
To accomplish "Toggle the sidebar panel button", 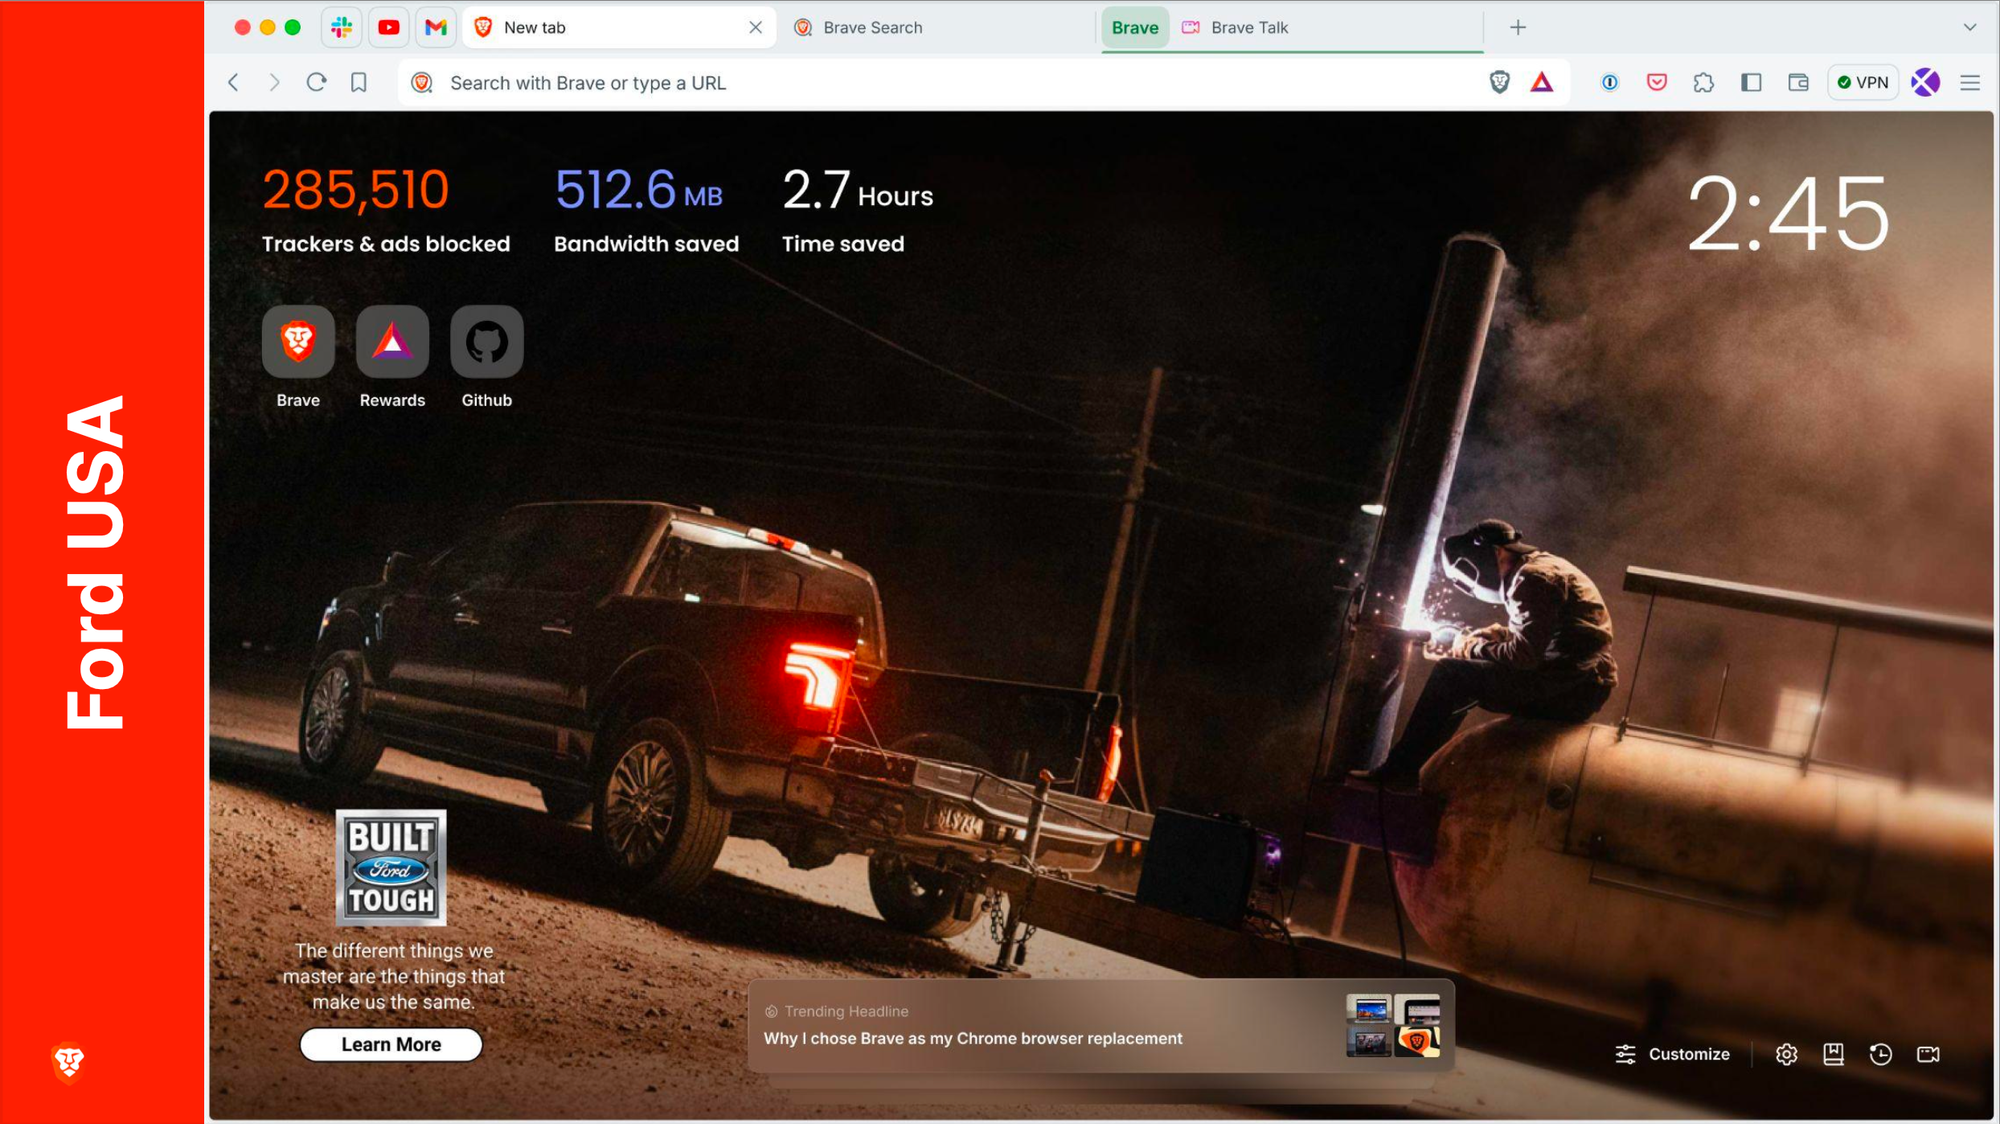I will [x=1750, y=83].
